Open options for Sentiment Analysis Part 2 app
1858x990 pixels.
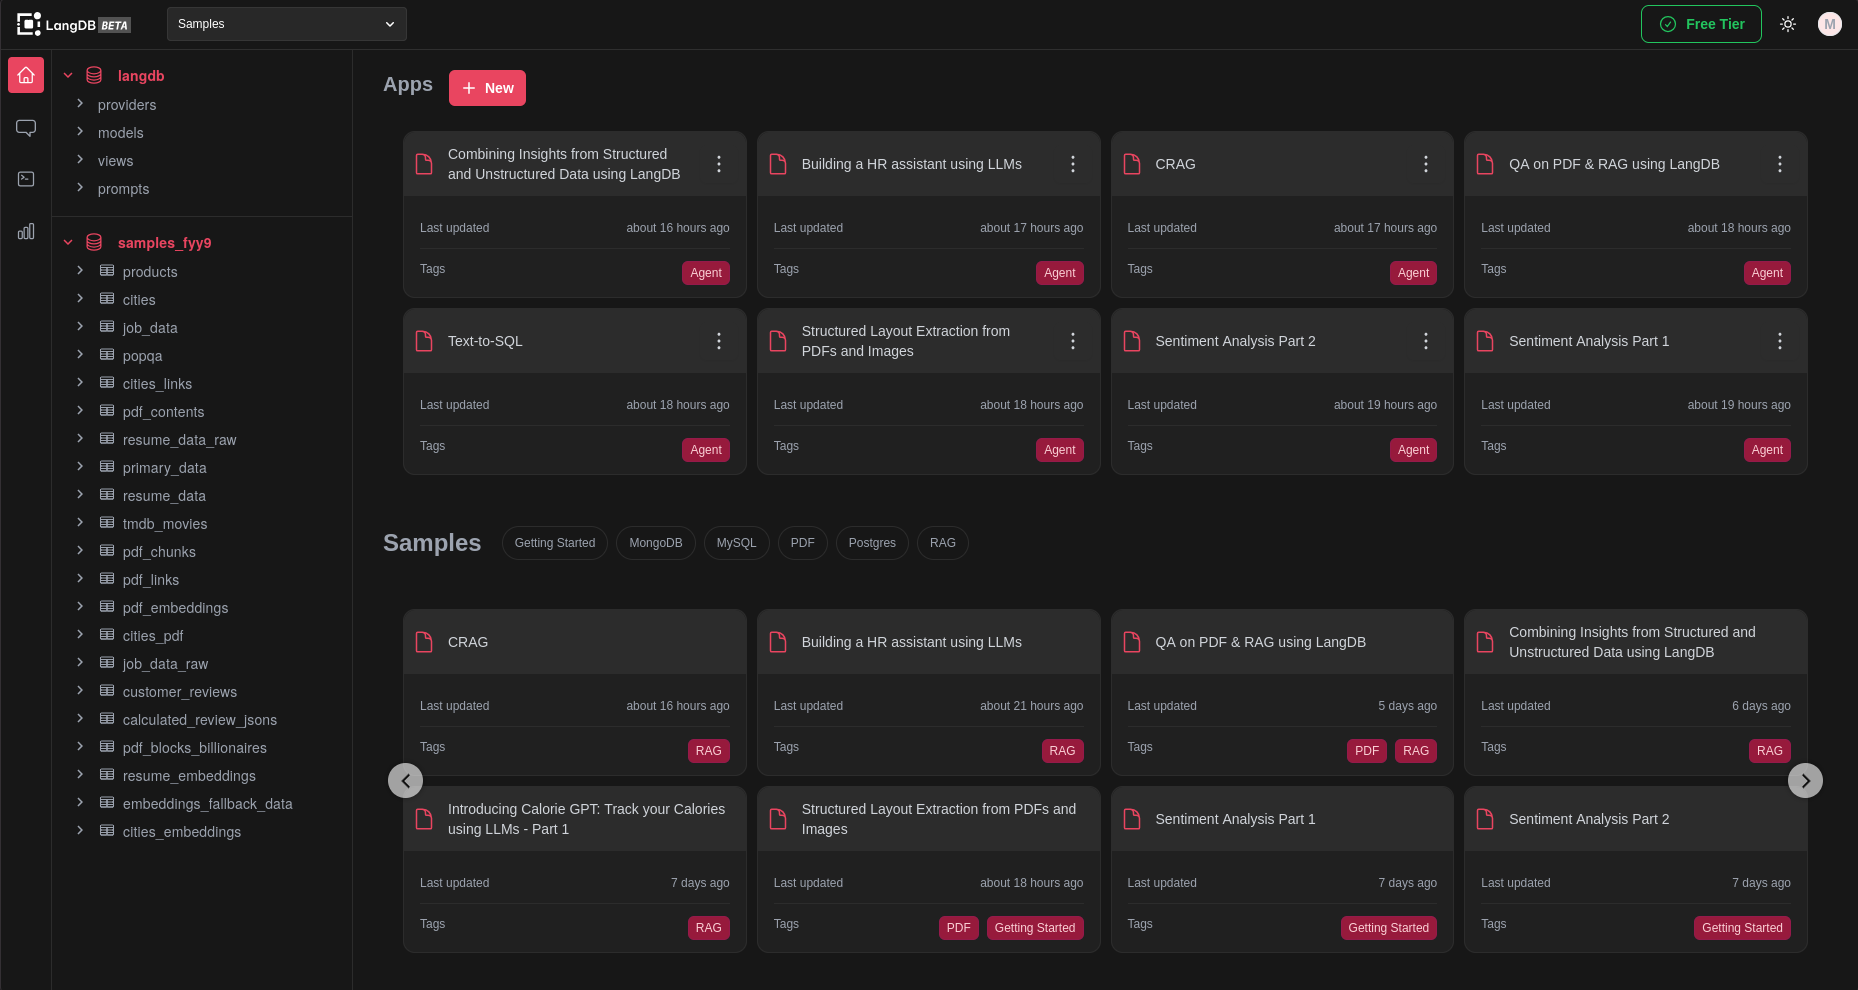(x=1426, y=341)
